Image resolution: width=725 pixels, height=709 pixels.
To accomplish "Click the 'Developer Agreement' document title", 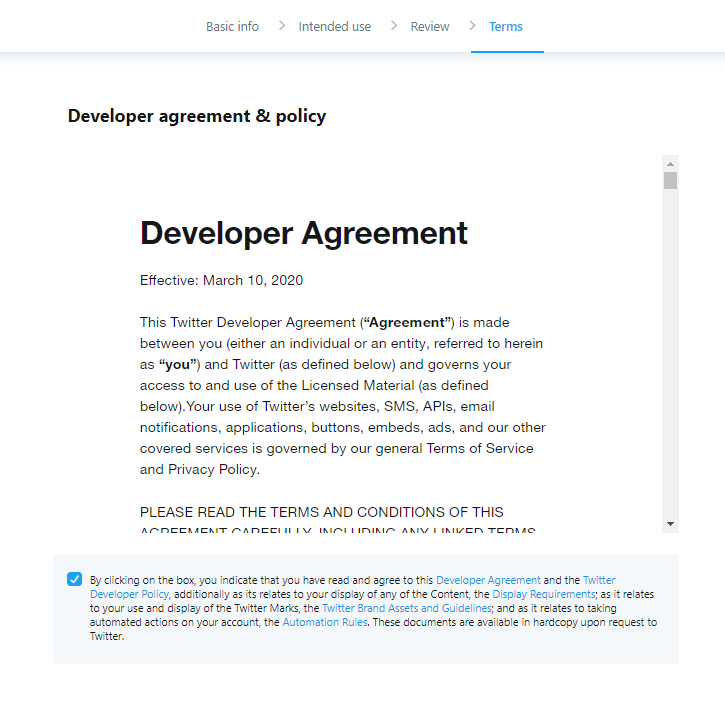I will click(x=304, y=233).
